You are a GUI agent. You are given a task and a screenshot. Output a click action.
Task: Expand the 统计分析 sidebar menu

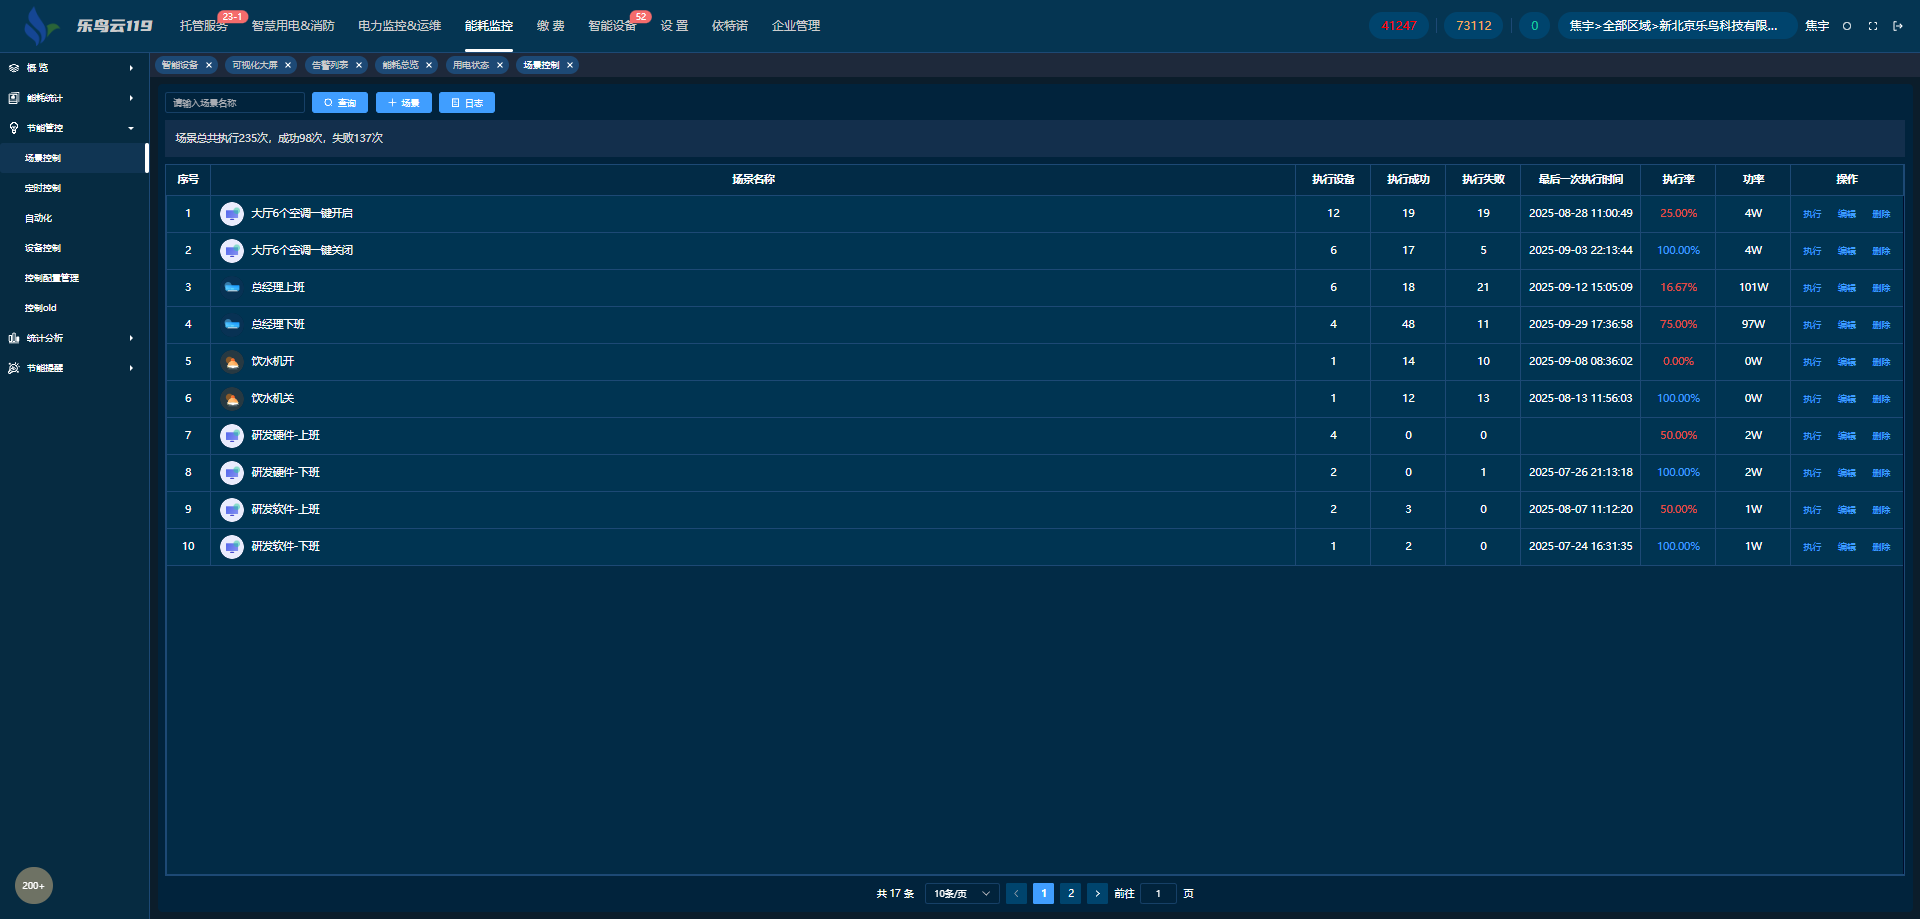(x=70, y=338)
